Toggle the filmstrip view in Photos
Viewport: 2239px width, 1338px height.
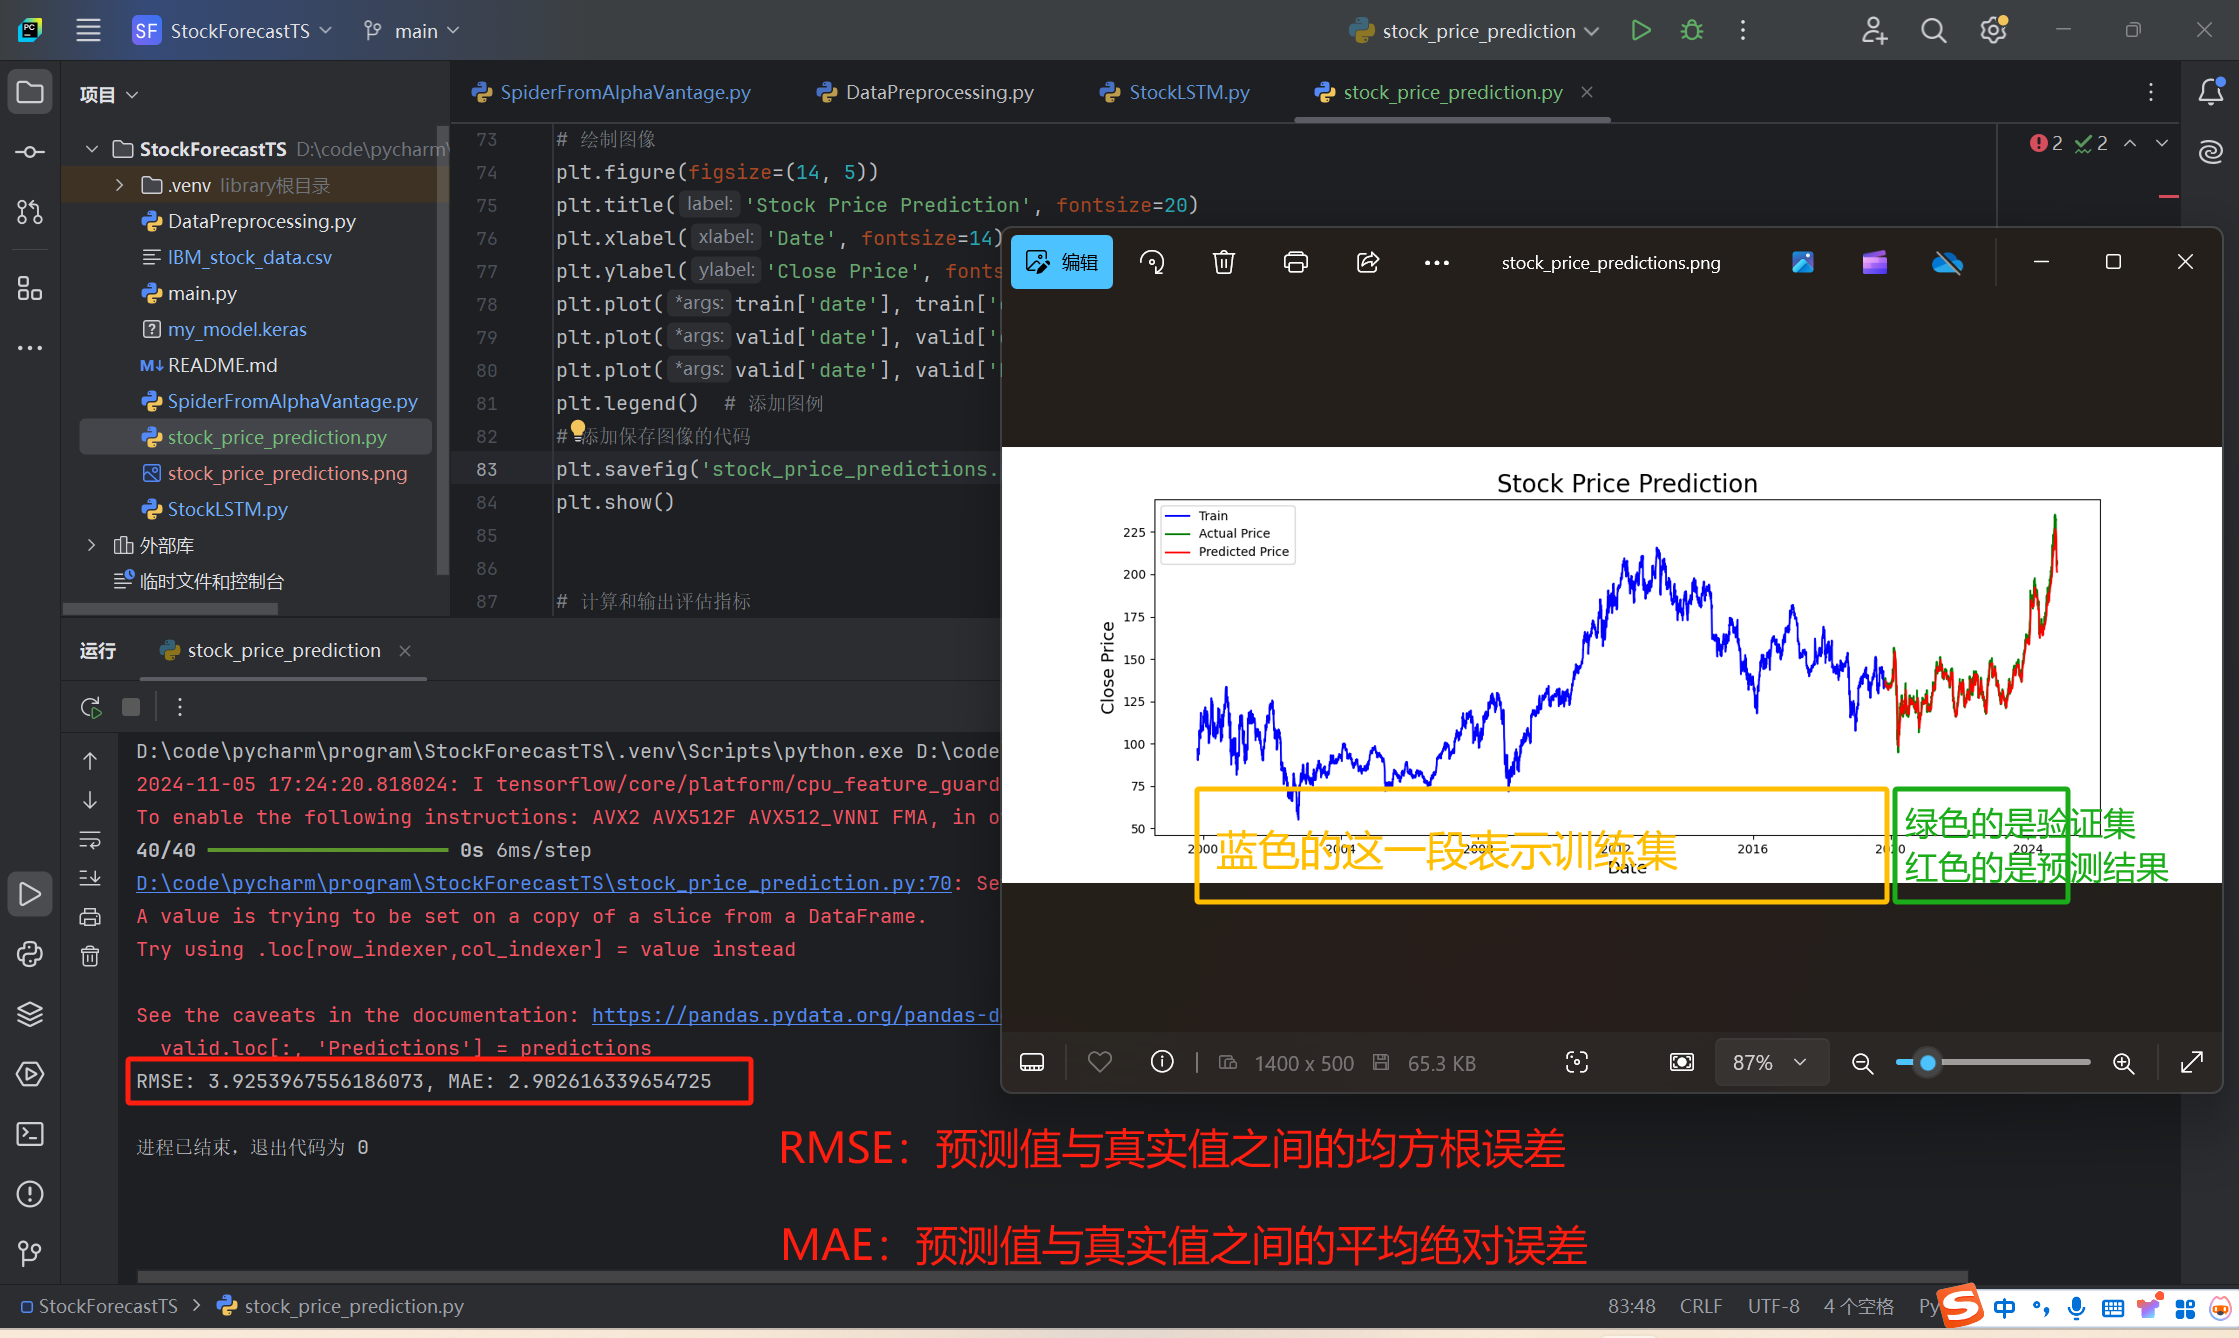click(1031, 1062)
